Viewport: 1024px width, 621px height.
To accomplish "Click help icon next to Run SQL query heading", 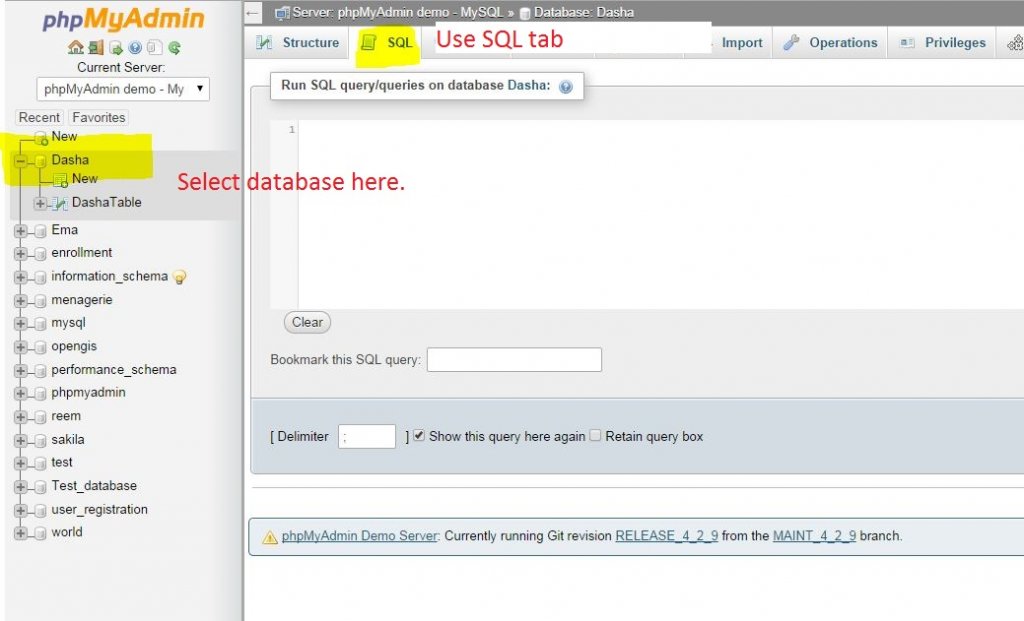I will [566, 86].
